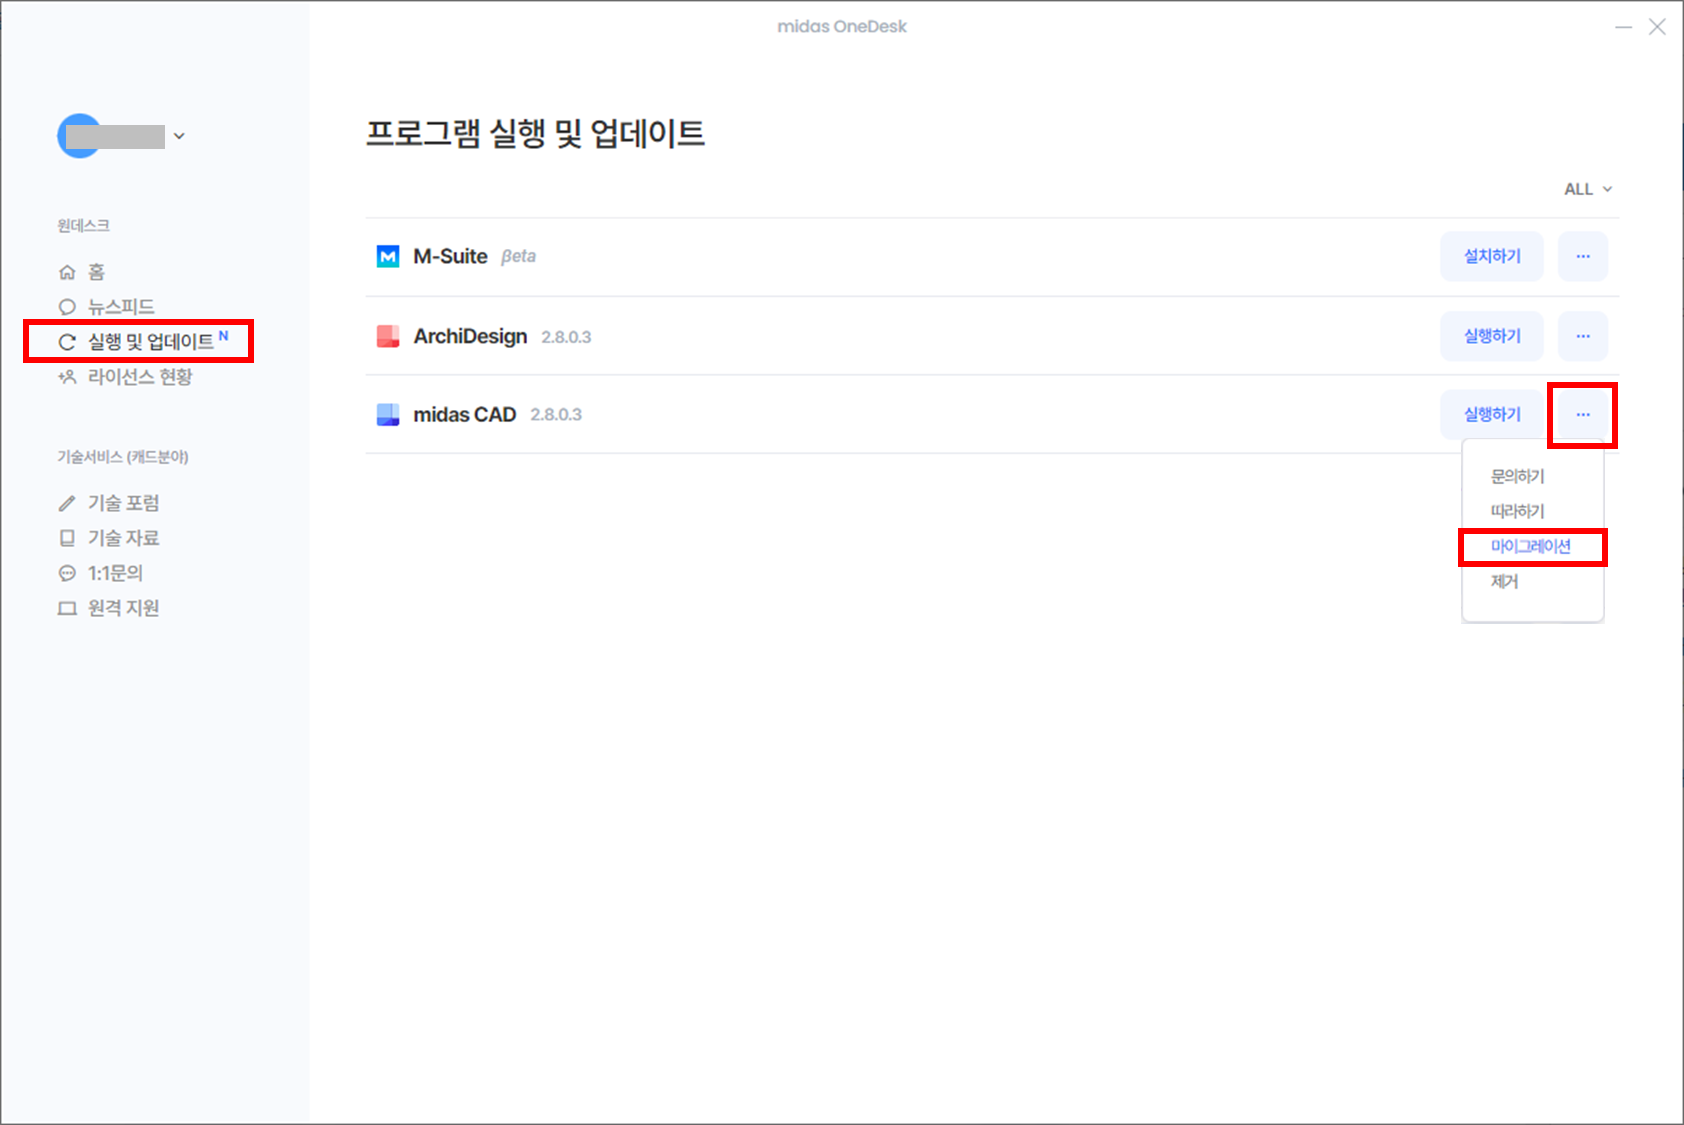Choose 따라하기 from the context menu
The image size is (1684, 1125).
click(x=1517, y=511)
